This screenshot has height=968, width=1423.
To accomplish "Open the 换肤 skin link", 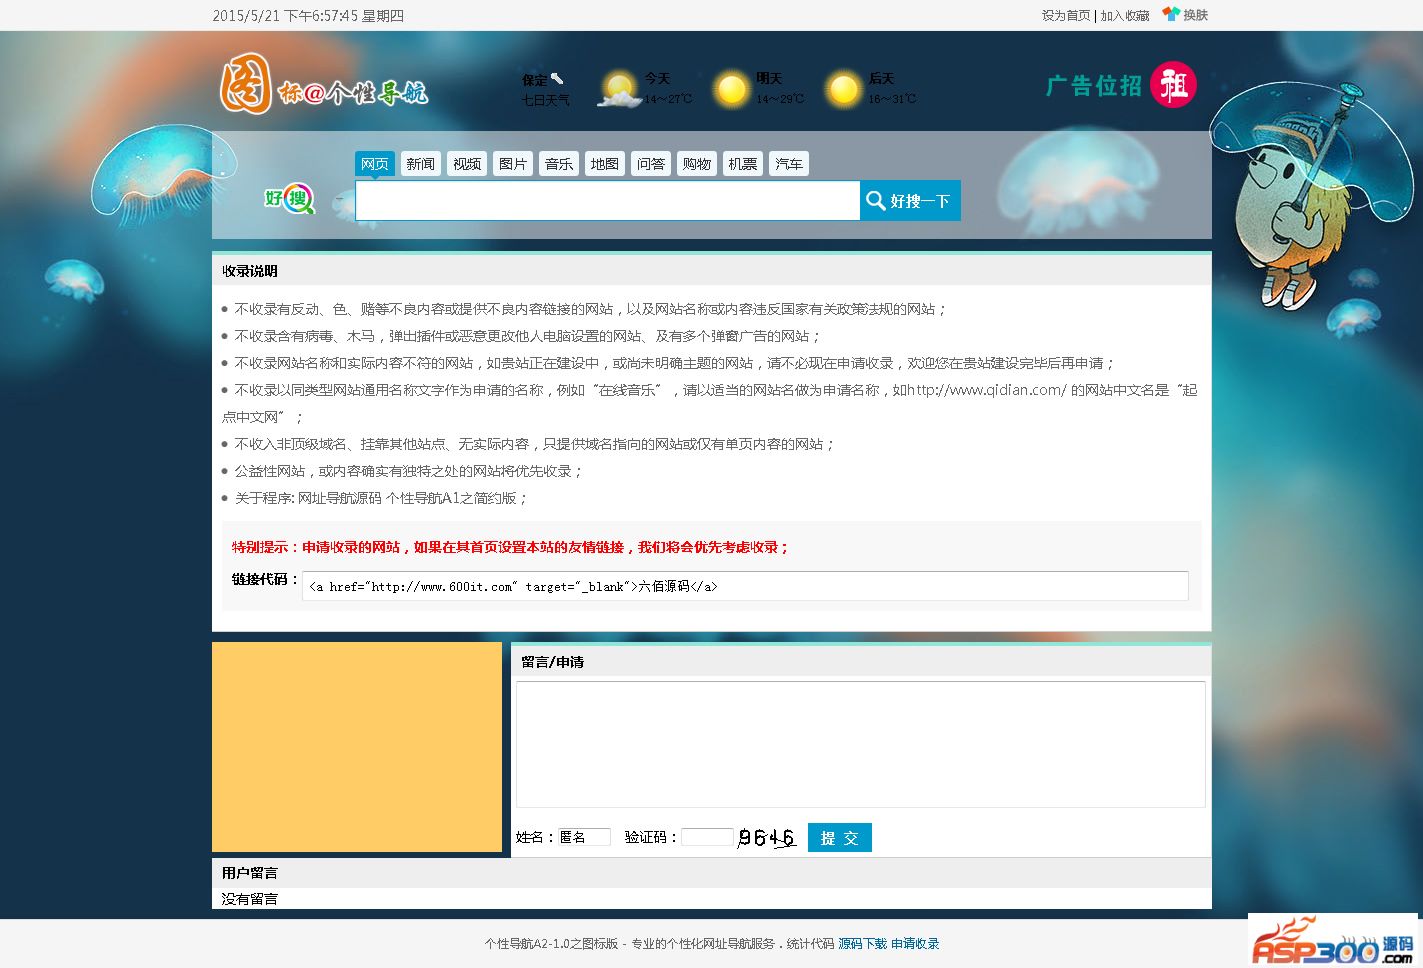I will click(x=1196, y=15).
